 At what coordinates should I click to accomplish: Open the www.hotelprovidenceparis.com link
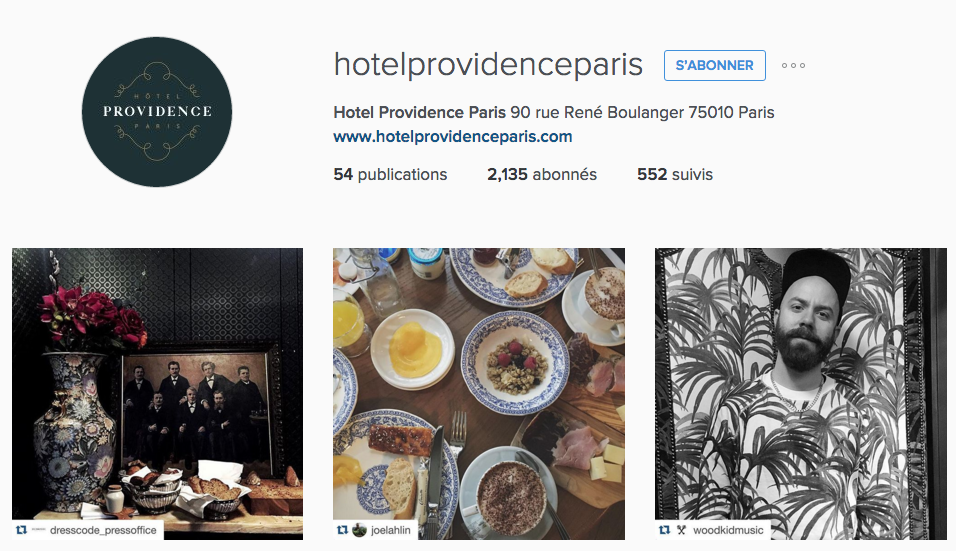tap(452, 137)
